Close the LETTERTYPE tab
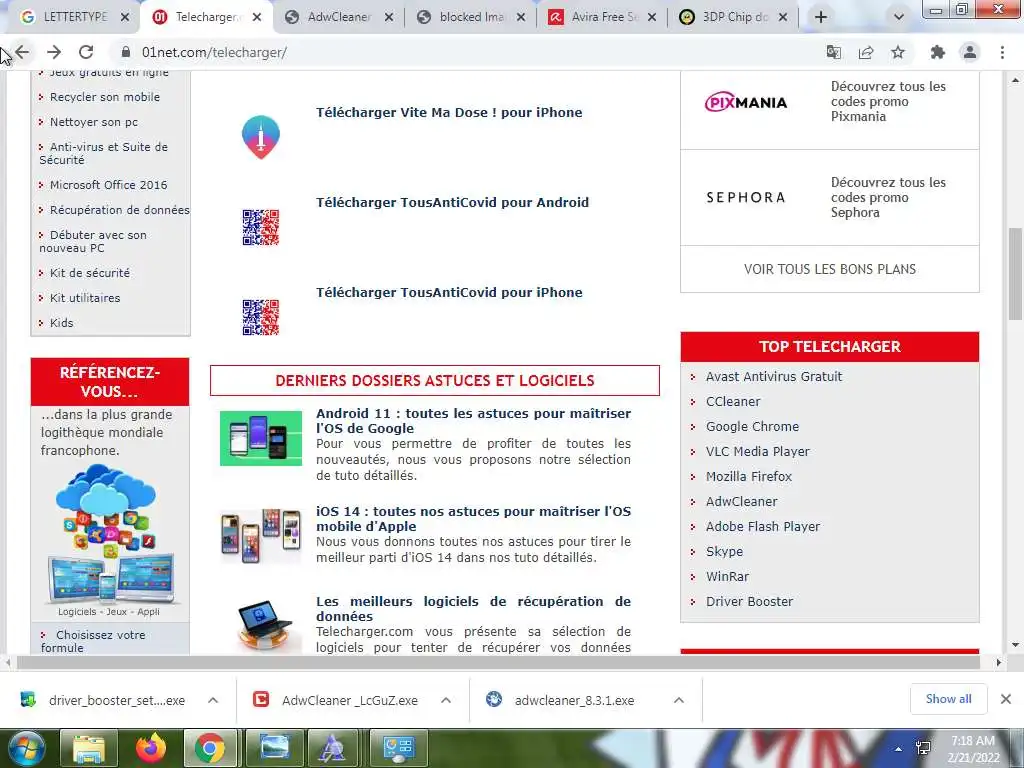Viewport: 1024px width, 768px height. pyautogui.click(x=125, y=18)
